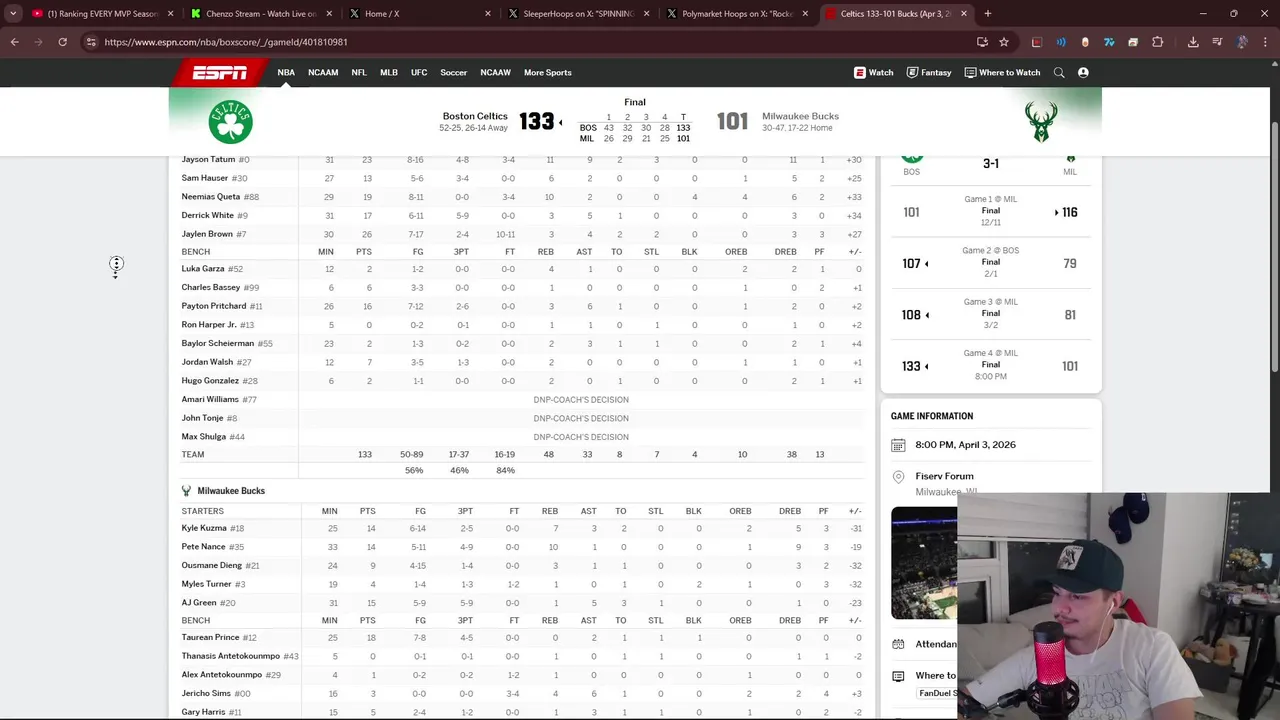Open the Chrome profile avatar
The image size is (1280, 720).
point(1242,42)
